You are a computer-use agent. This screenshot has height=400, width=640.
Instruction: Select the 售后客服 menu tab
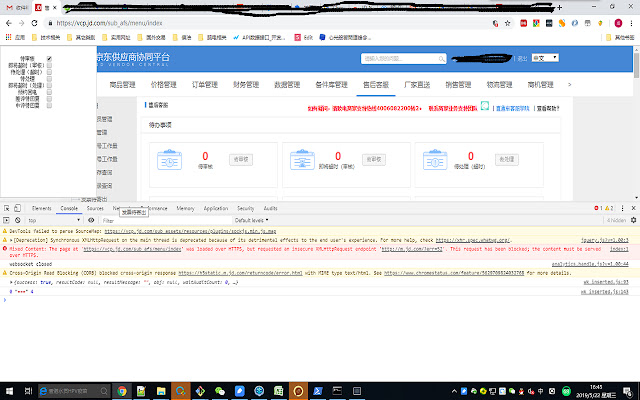point(376,84)
